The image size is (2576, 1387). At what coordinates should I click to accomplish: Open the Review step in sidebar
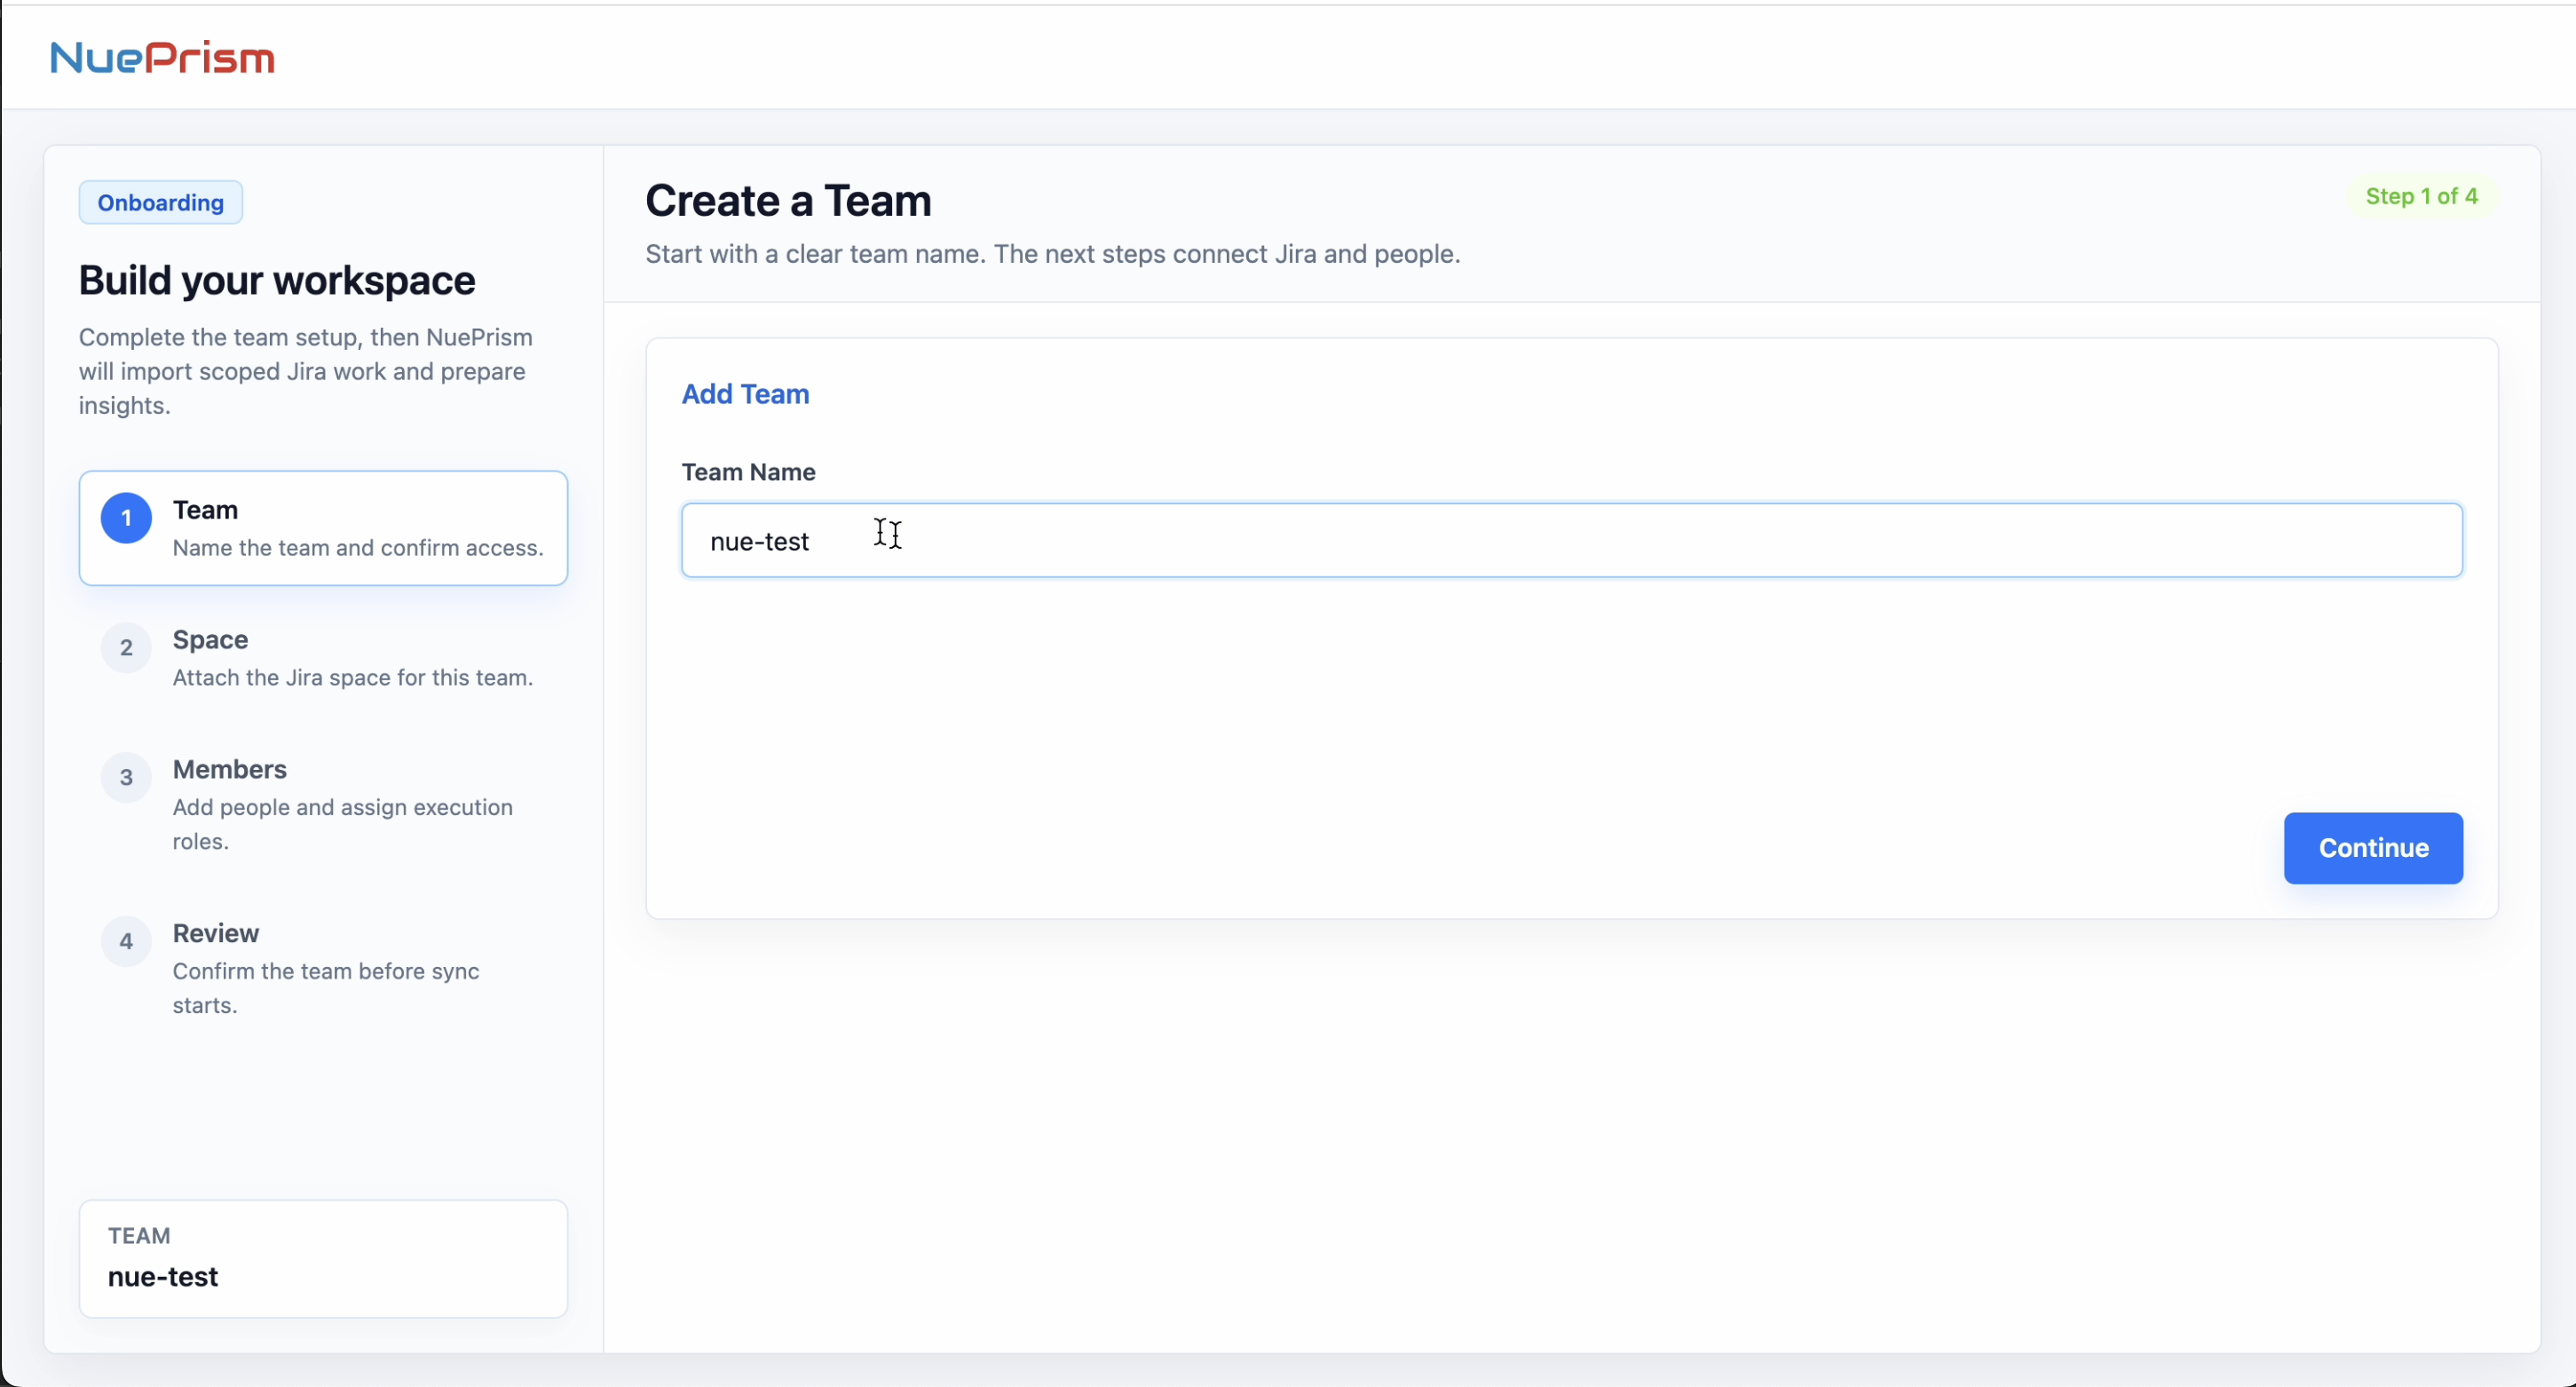coord(323,968)
